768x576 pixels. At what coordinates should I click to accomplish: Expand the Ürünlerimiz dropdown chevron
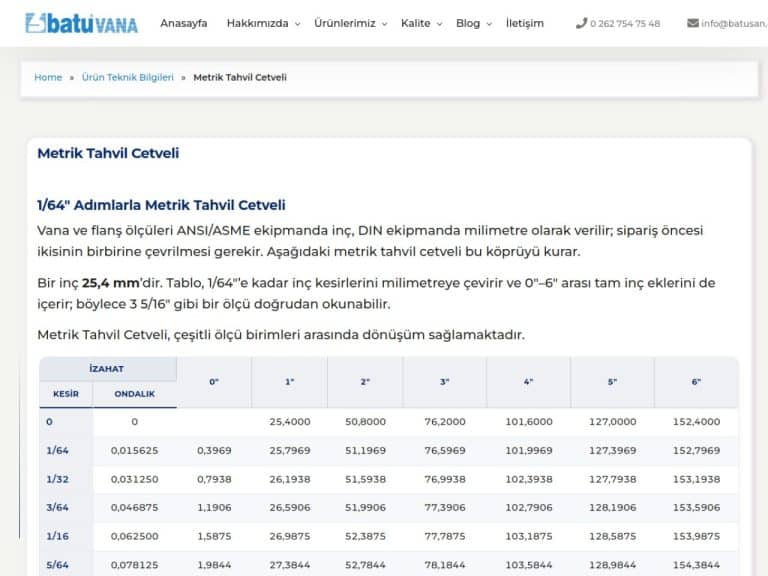(x=384, y=24)
